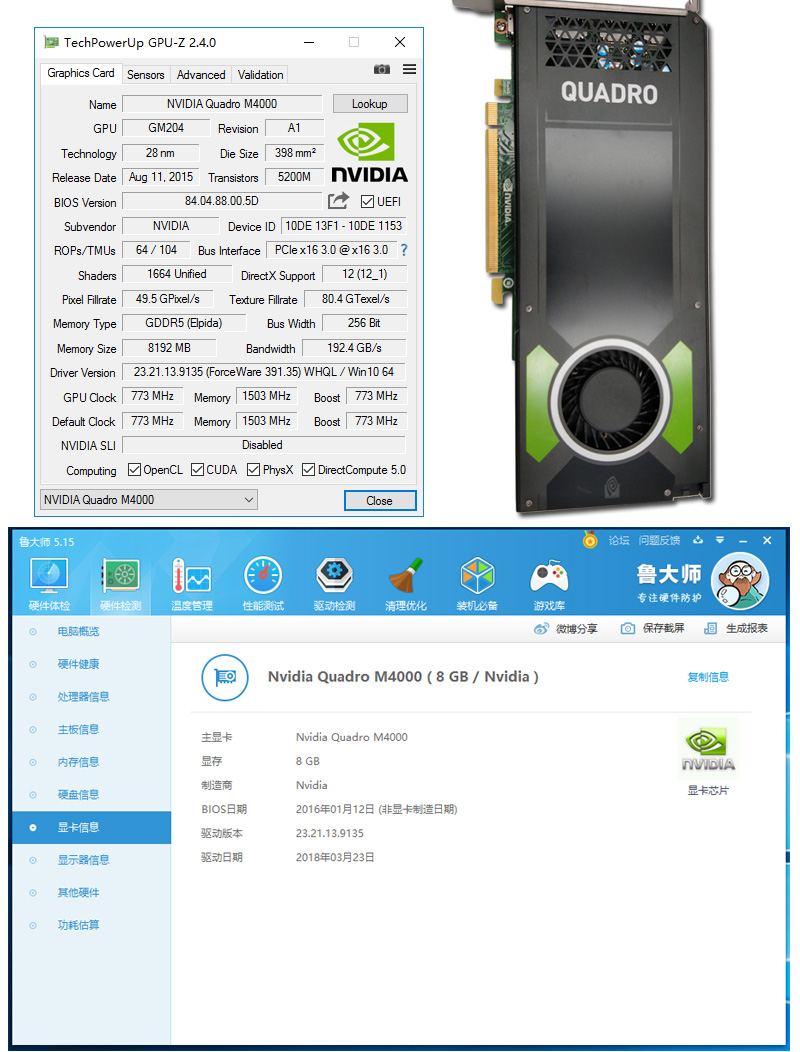Toggle the DirectCompute 5.0 checkbox

click(308, 469)
